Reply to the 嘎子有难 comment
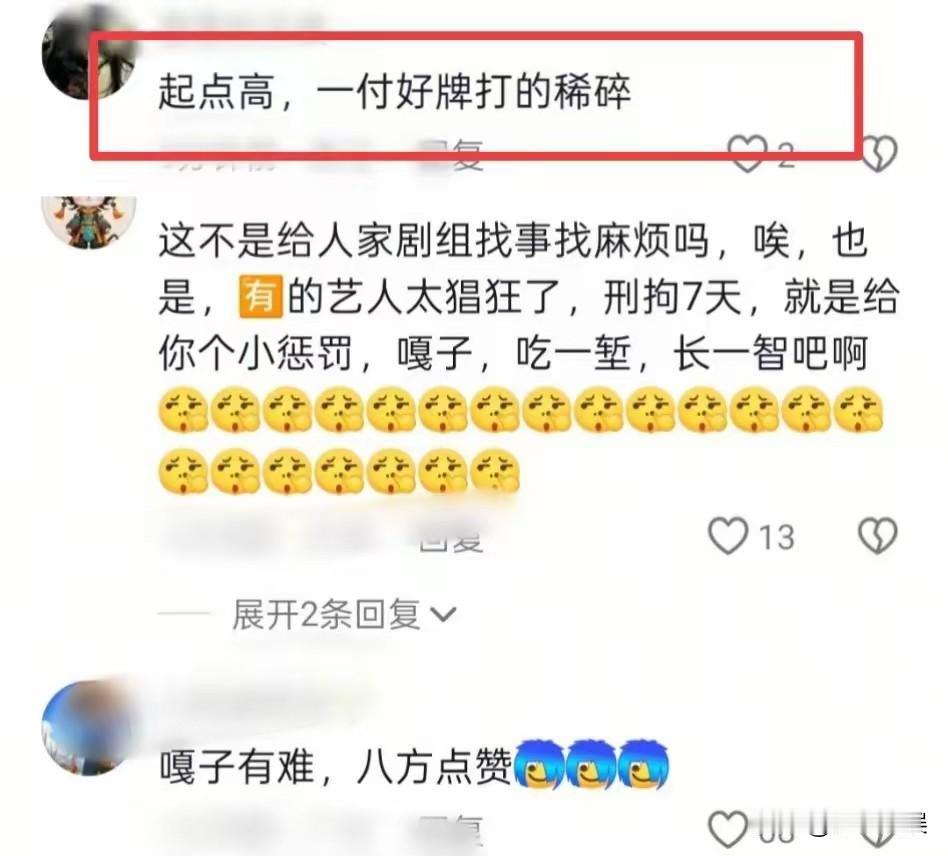 click(452, 831)
